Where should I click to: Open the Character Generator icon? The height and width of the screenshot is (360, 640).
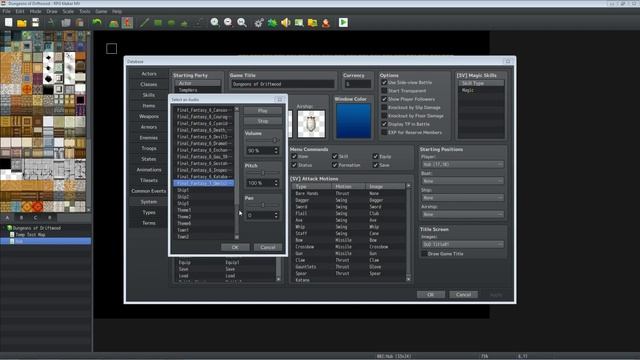[x=326, y=22]
